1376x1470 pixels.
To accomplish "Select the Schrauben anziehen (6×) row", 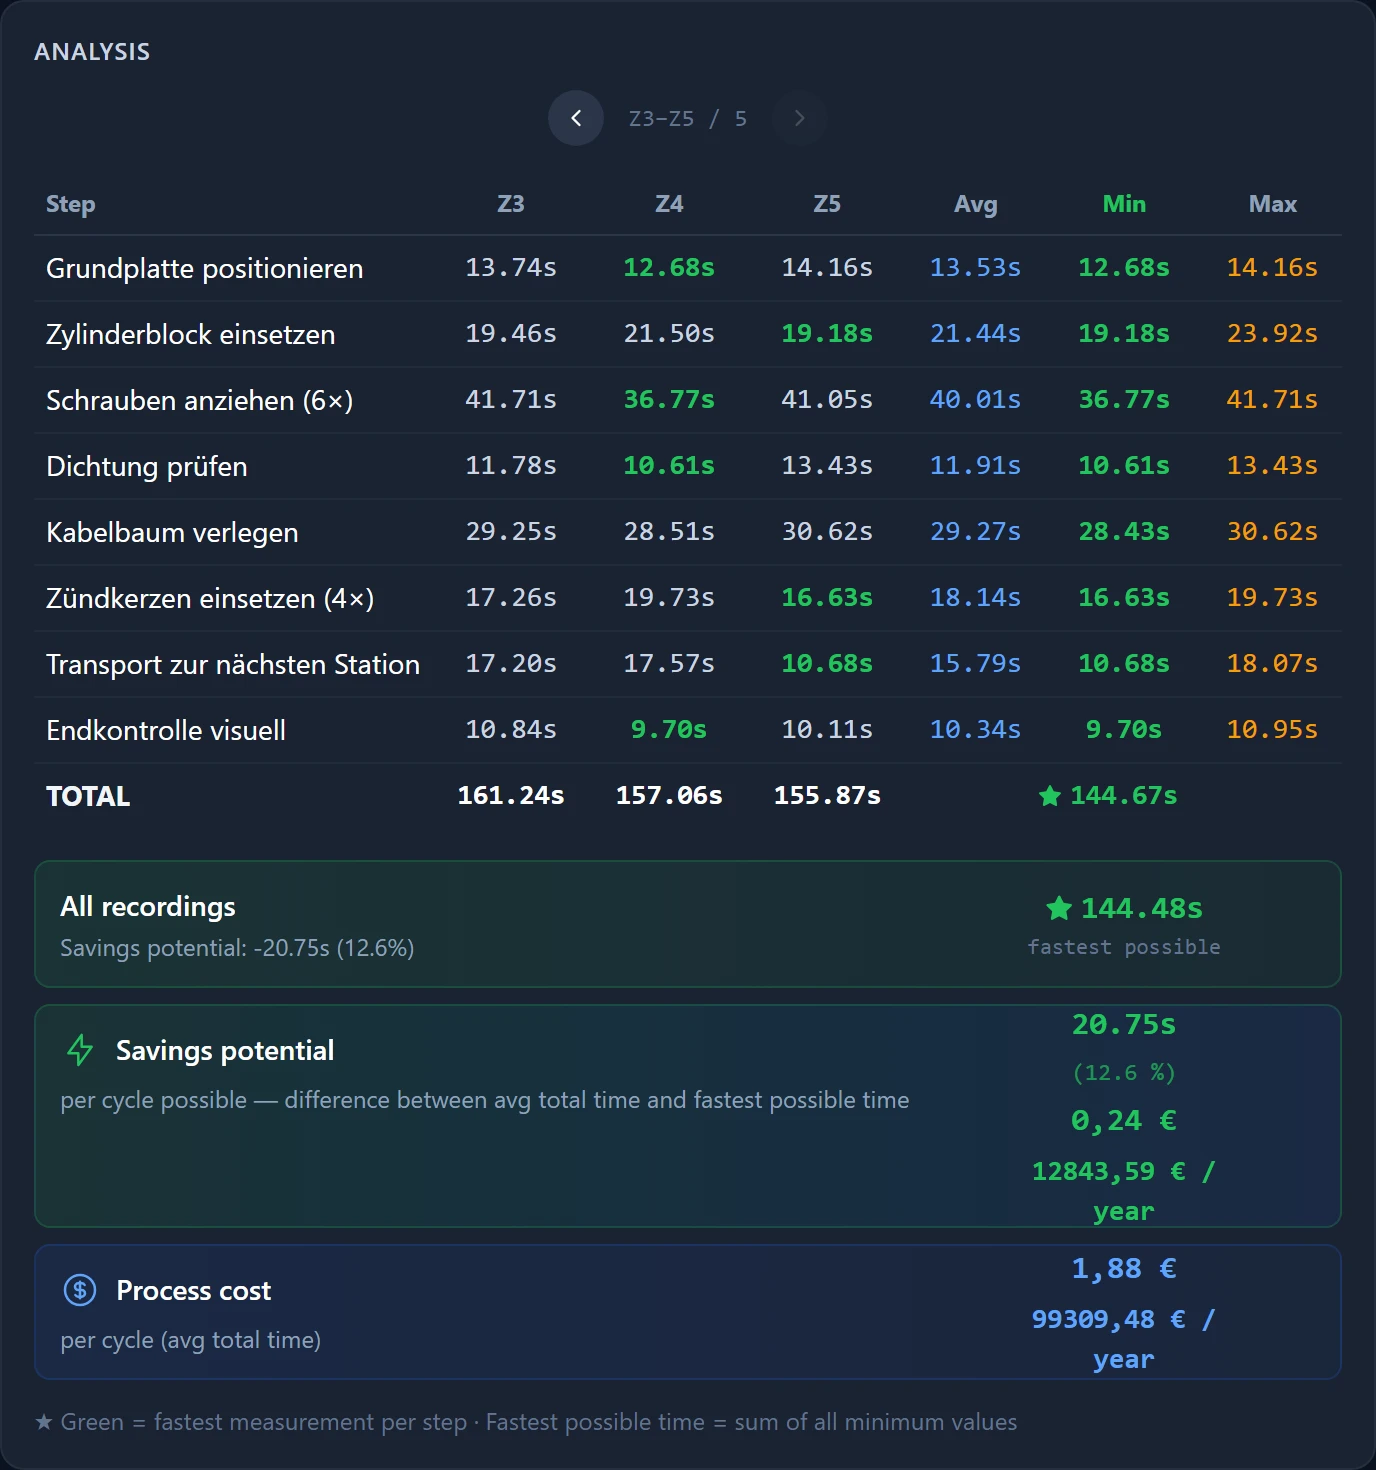I will pos(688,400).
